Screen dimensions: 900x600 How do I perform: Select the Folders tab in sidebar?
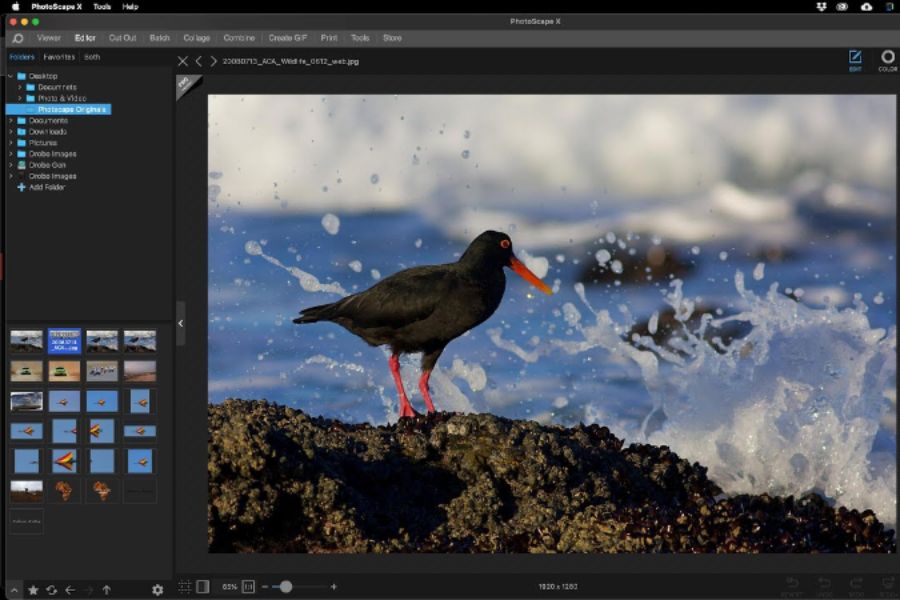click(x=22, y=57)
